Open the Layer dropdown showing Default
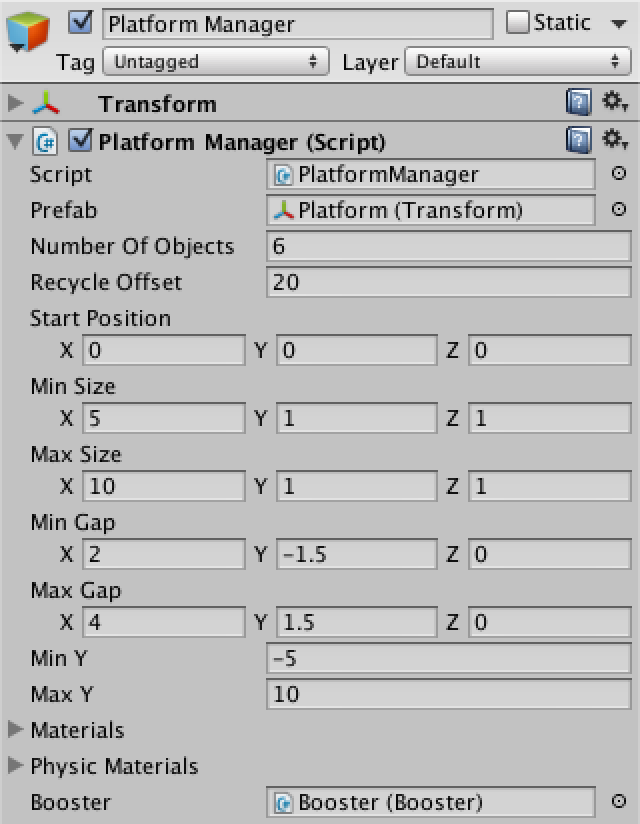 (x=518, y=61)
